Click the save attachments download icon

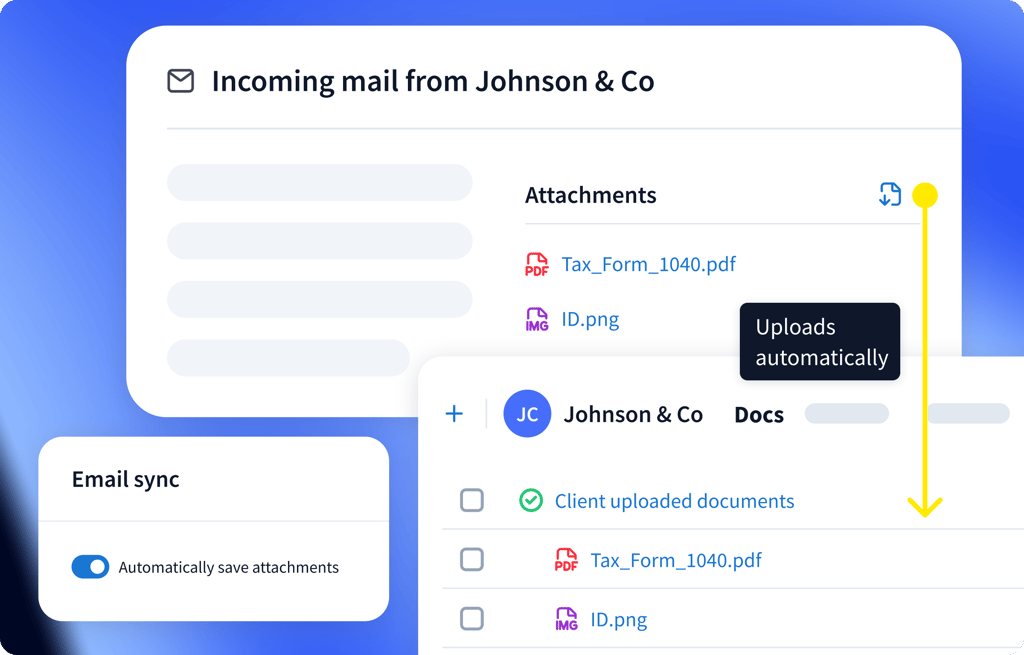pyautogui.click(x=889, y=194)
